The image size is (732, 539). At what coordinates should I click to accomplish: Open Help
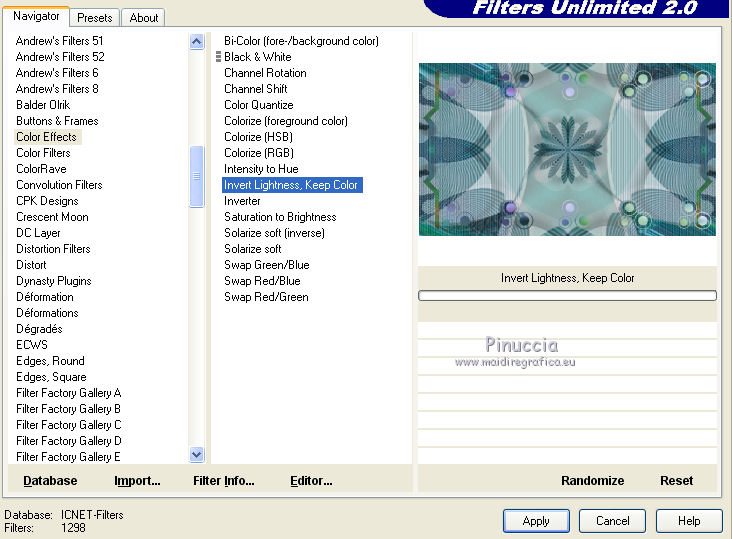point(689,521)
